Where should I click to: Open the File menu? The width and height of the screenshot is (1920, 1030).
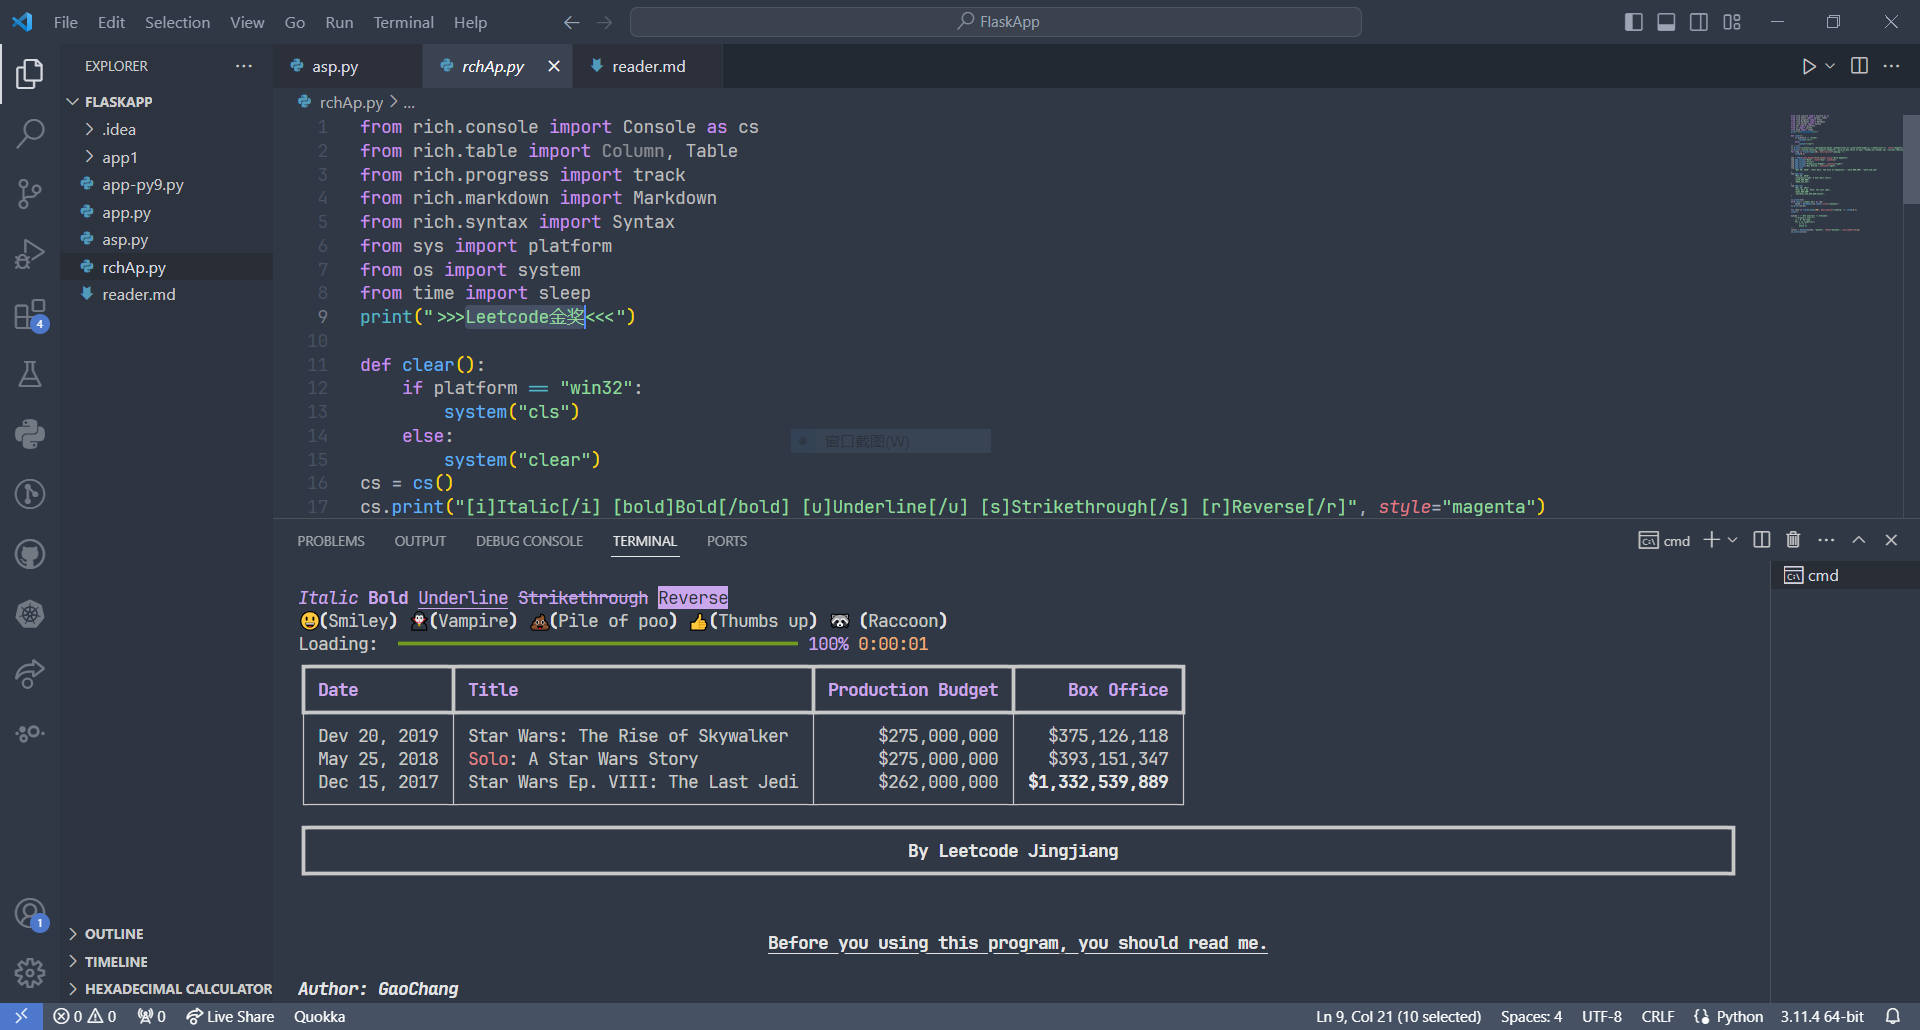66,22
